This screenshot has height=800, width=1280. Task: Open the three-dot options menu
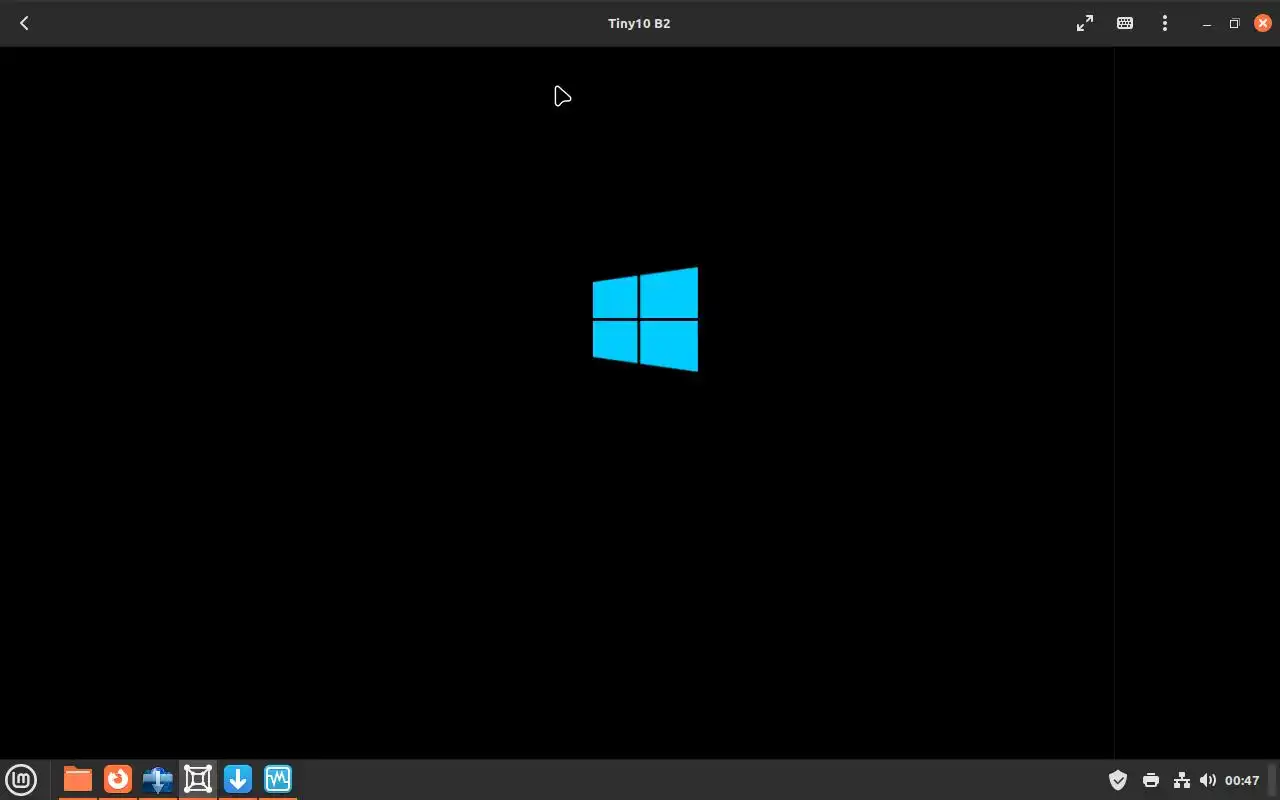1165,23
